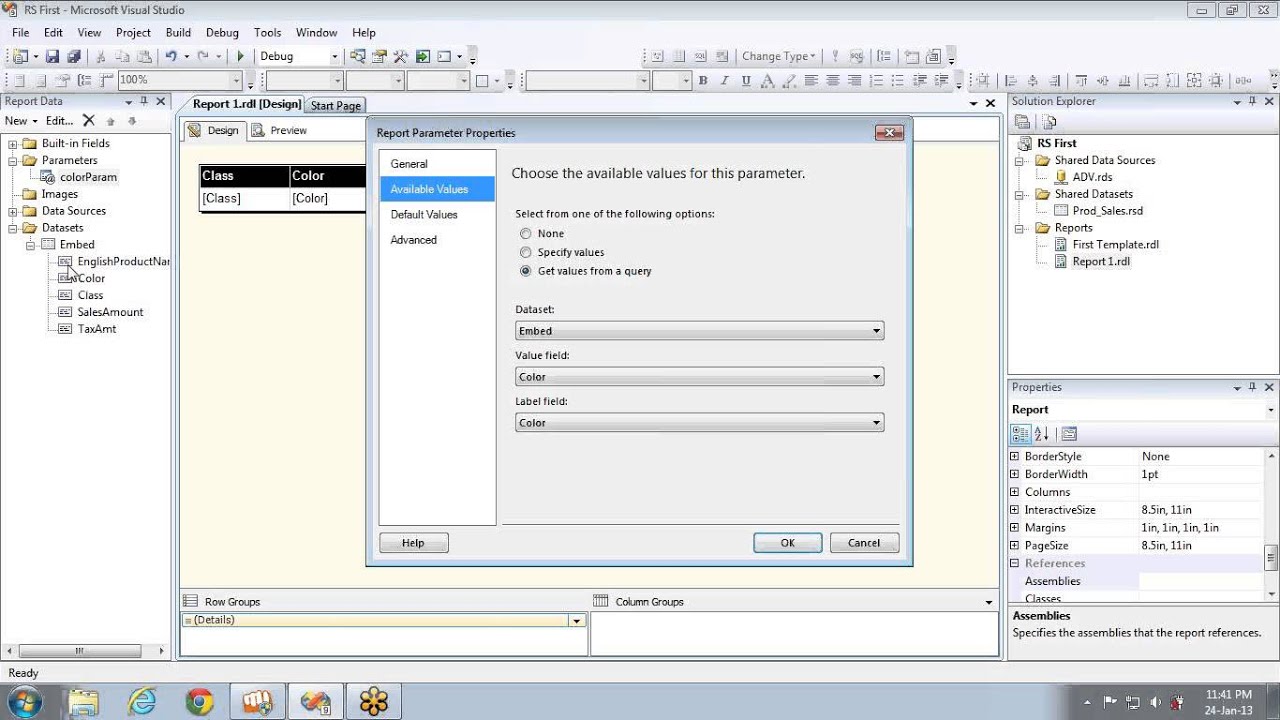Screen dimensions: 1280x720
Task: Open the New dropdown in Report Data
Action: (x=20, y=121)
